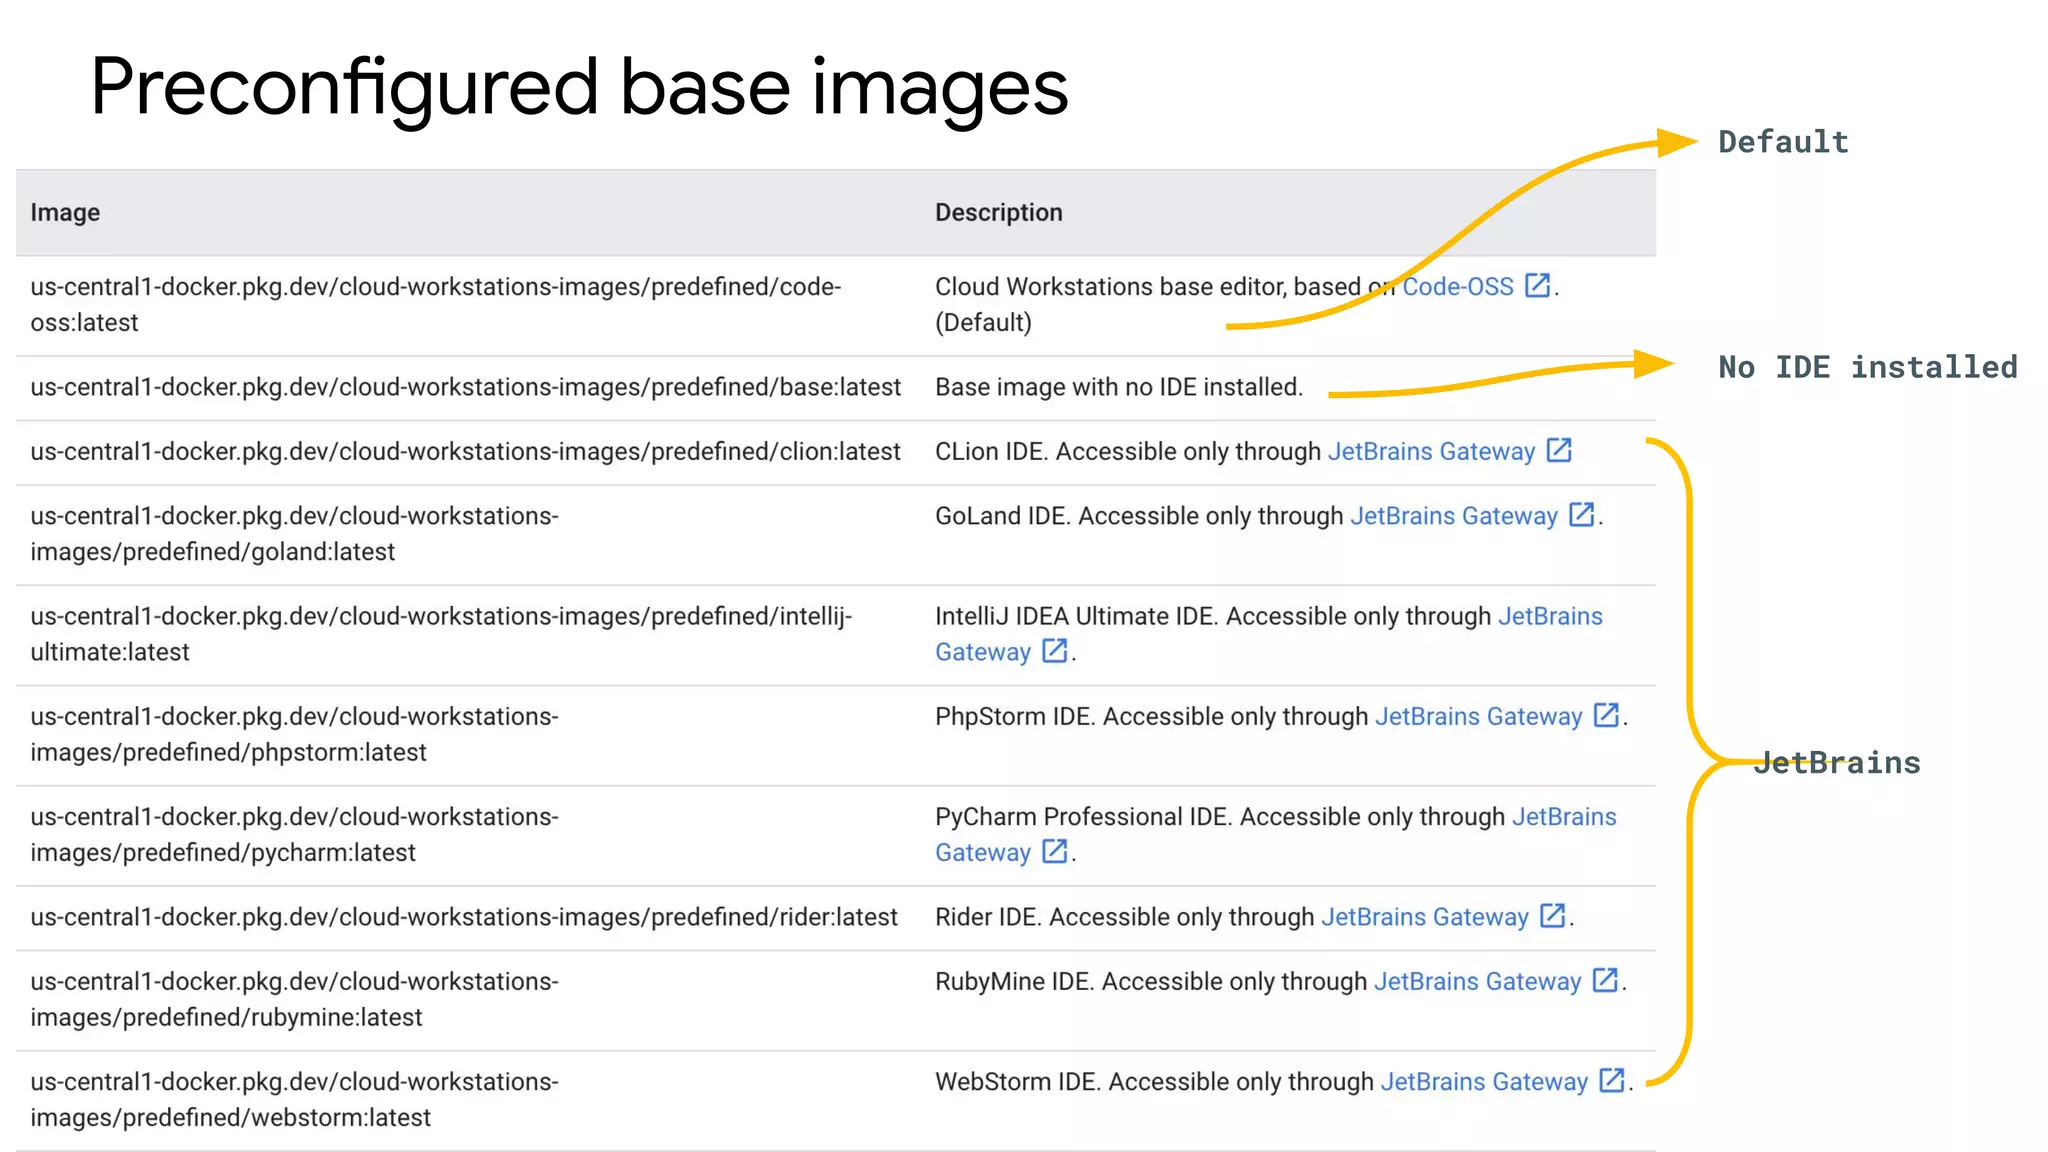2048x1152 pixels.
Task: Click 'Base image with no IDE installed.' text
Action: 1119,388
